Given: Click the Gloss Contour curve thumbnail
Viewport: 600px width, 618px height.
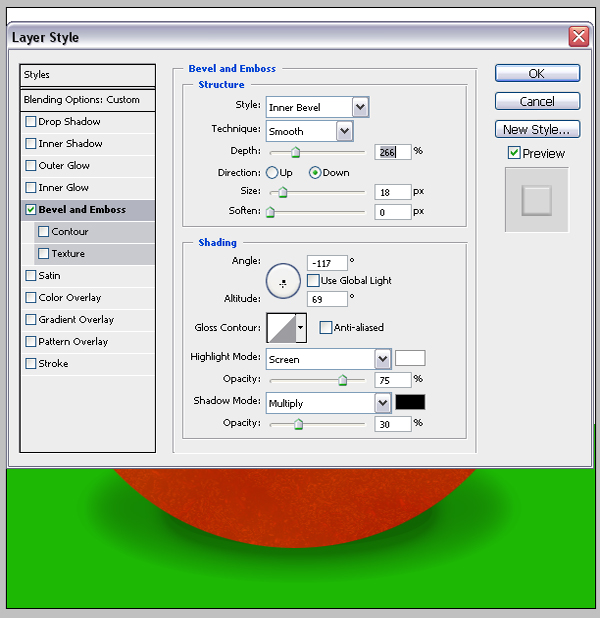Looking at the screenshot, I should tap(281, 328).
